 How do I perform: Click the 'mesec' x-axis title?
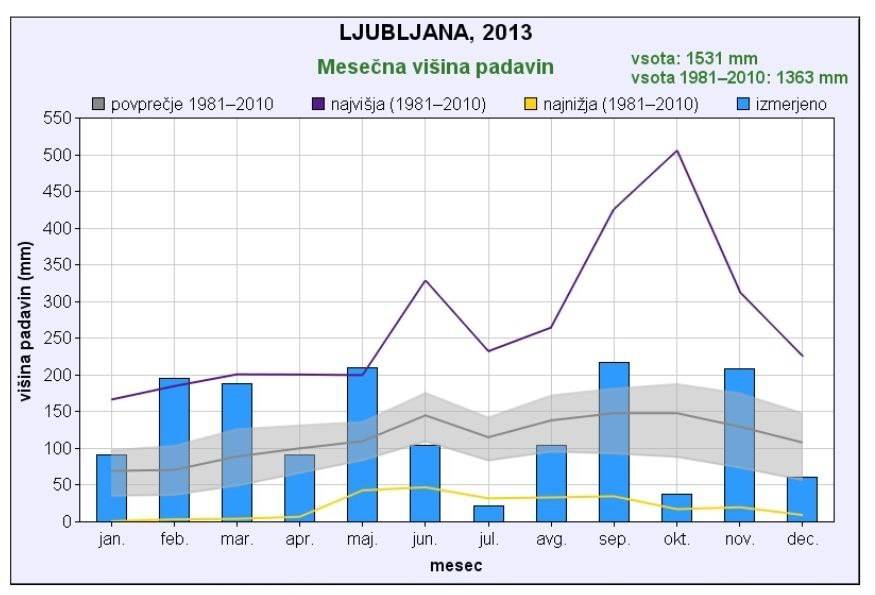456,565
